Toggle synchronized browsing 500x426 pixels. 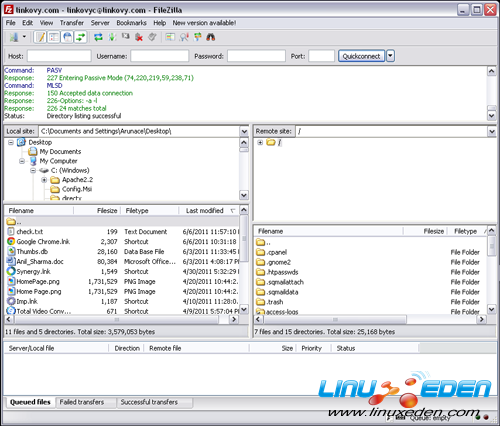198,37
